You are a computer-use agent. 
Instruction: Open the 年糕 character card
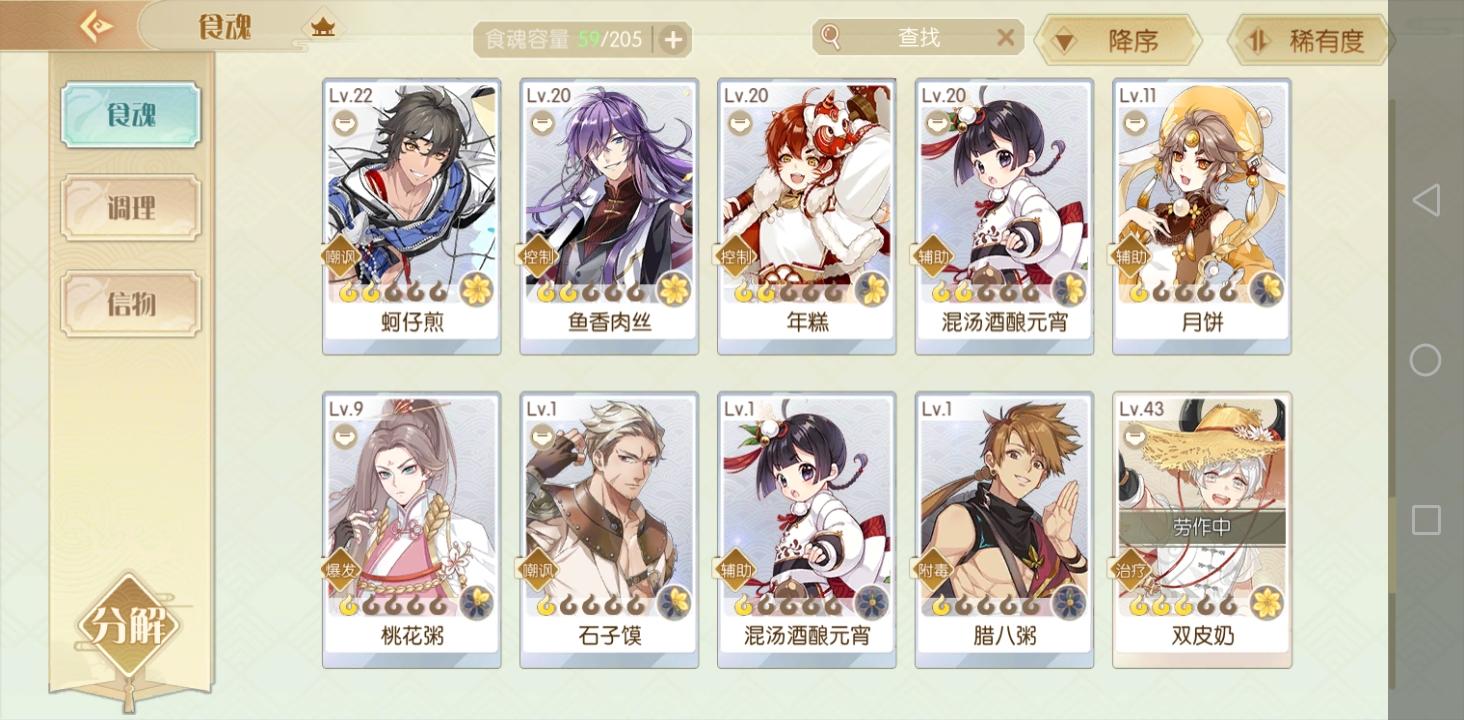807,217
